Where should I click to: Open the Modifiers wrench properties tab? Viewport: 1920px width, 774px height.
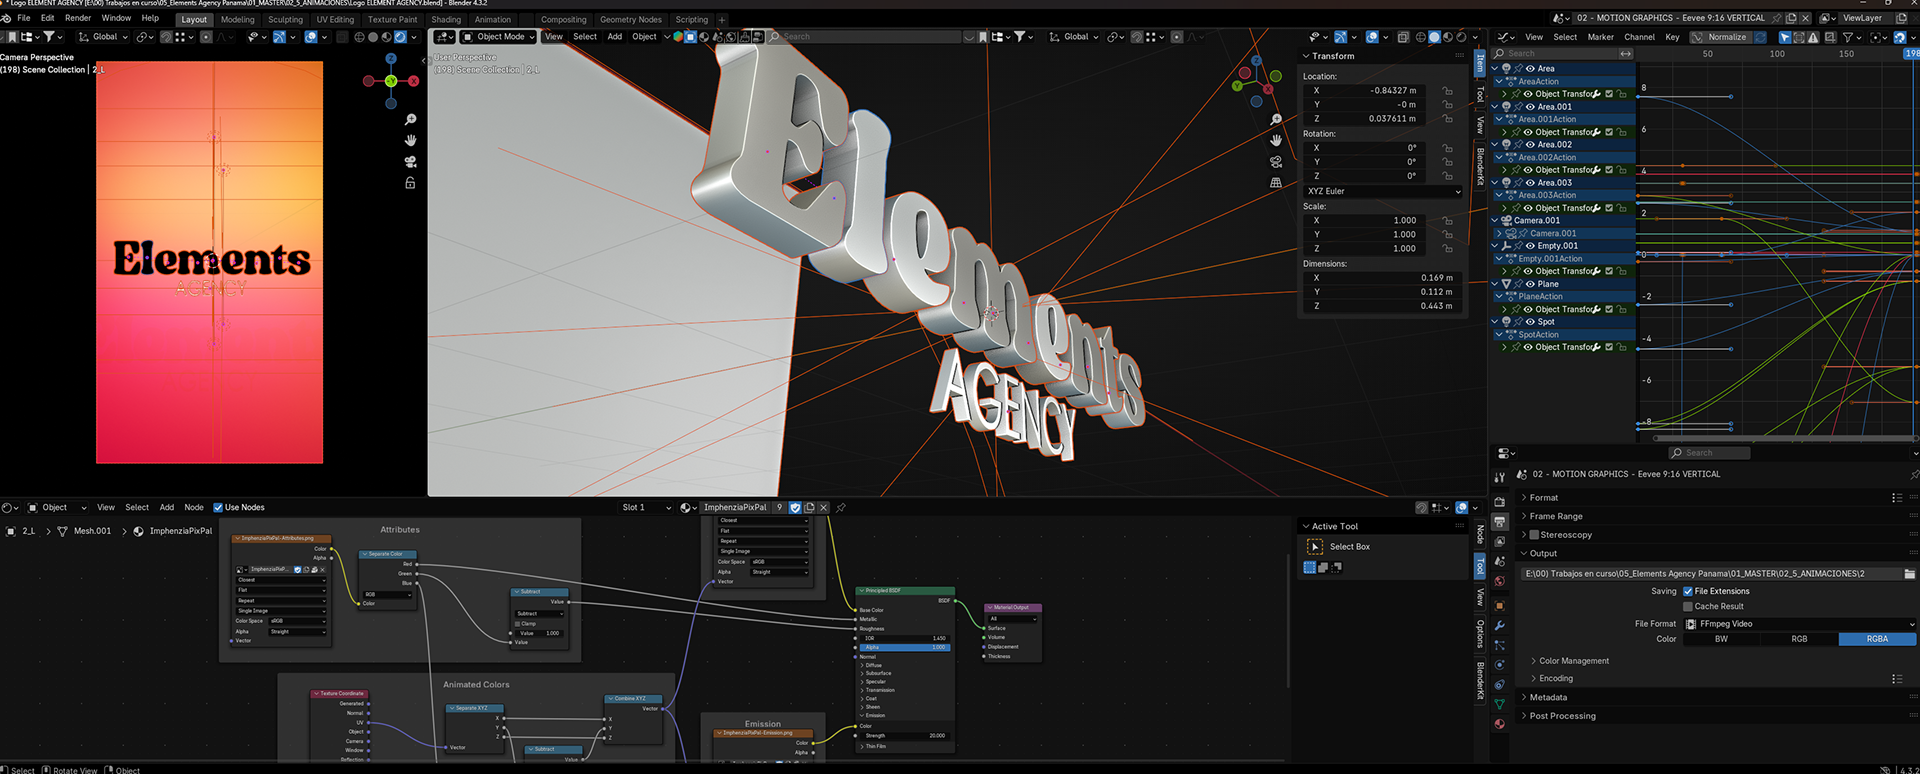click(x=1499, y=625)
